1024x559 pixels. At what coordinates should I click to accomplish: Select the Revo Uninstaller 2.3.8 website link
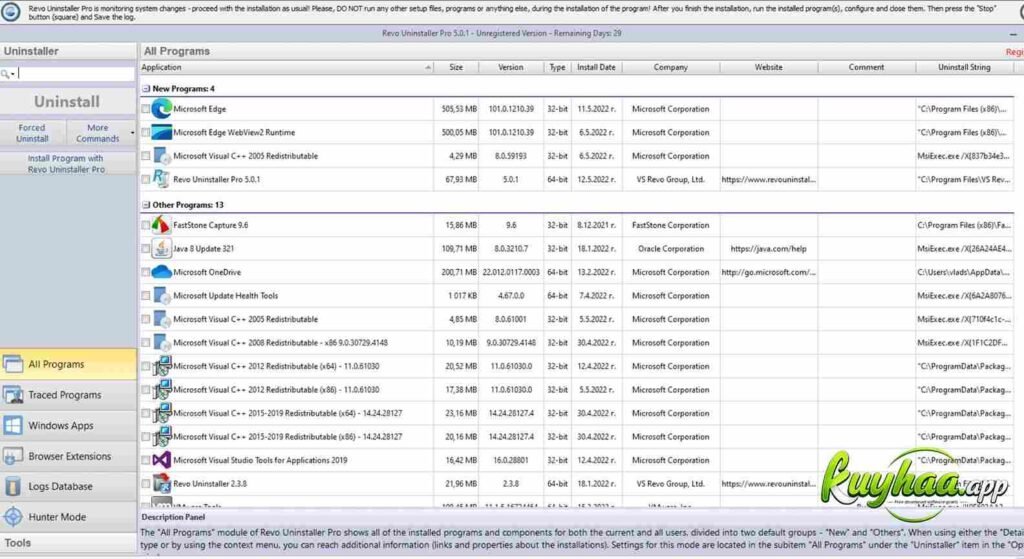point(769,484)
